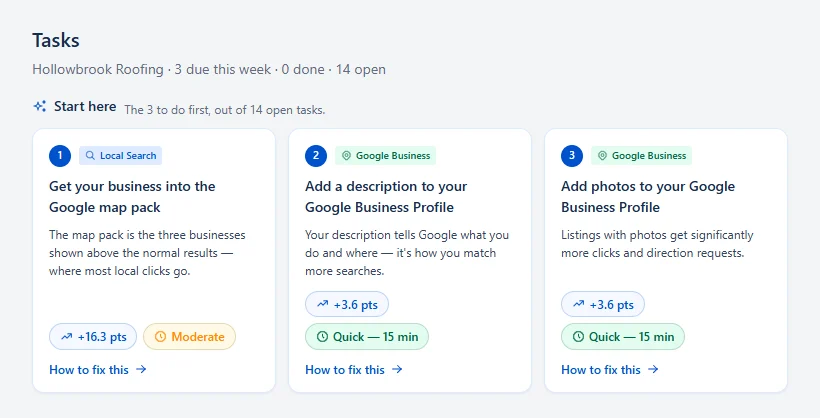Screen dimensions: 820x418
Task: Click the Local Search tag
Action: [120, 155]
